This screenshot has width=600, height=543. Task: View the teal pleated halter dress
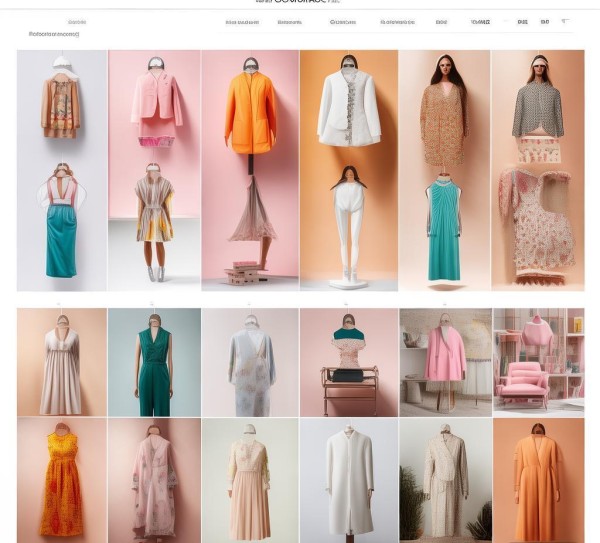pyautogui.click(x=443, y=230)
